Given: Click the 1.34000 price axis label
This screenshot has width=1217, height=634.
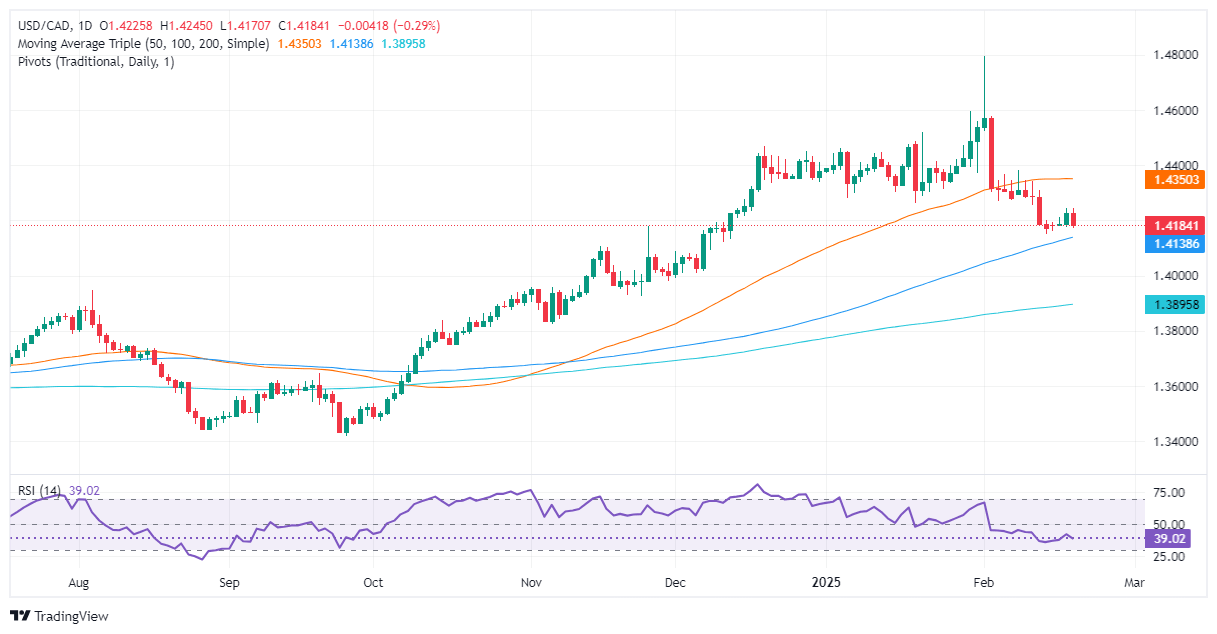Looking at the screenshot, I should pos(1167,441).
